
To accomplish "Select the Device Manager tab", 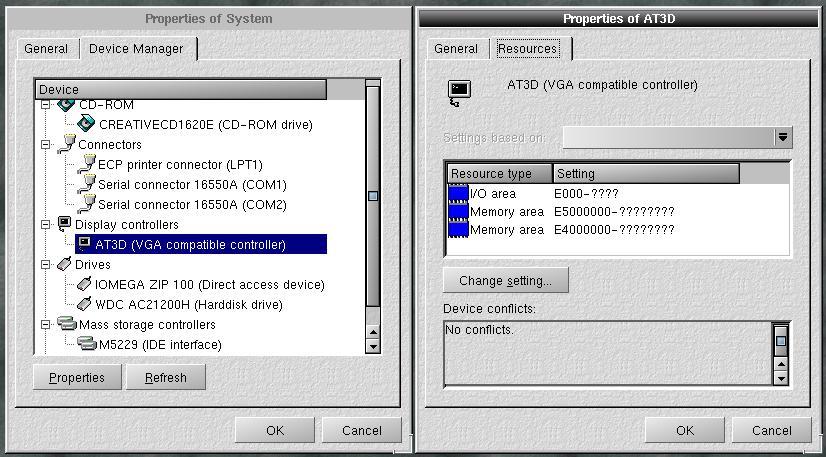I will click(x=136, y=48).
